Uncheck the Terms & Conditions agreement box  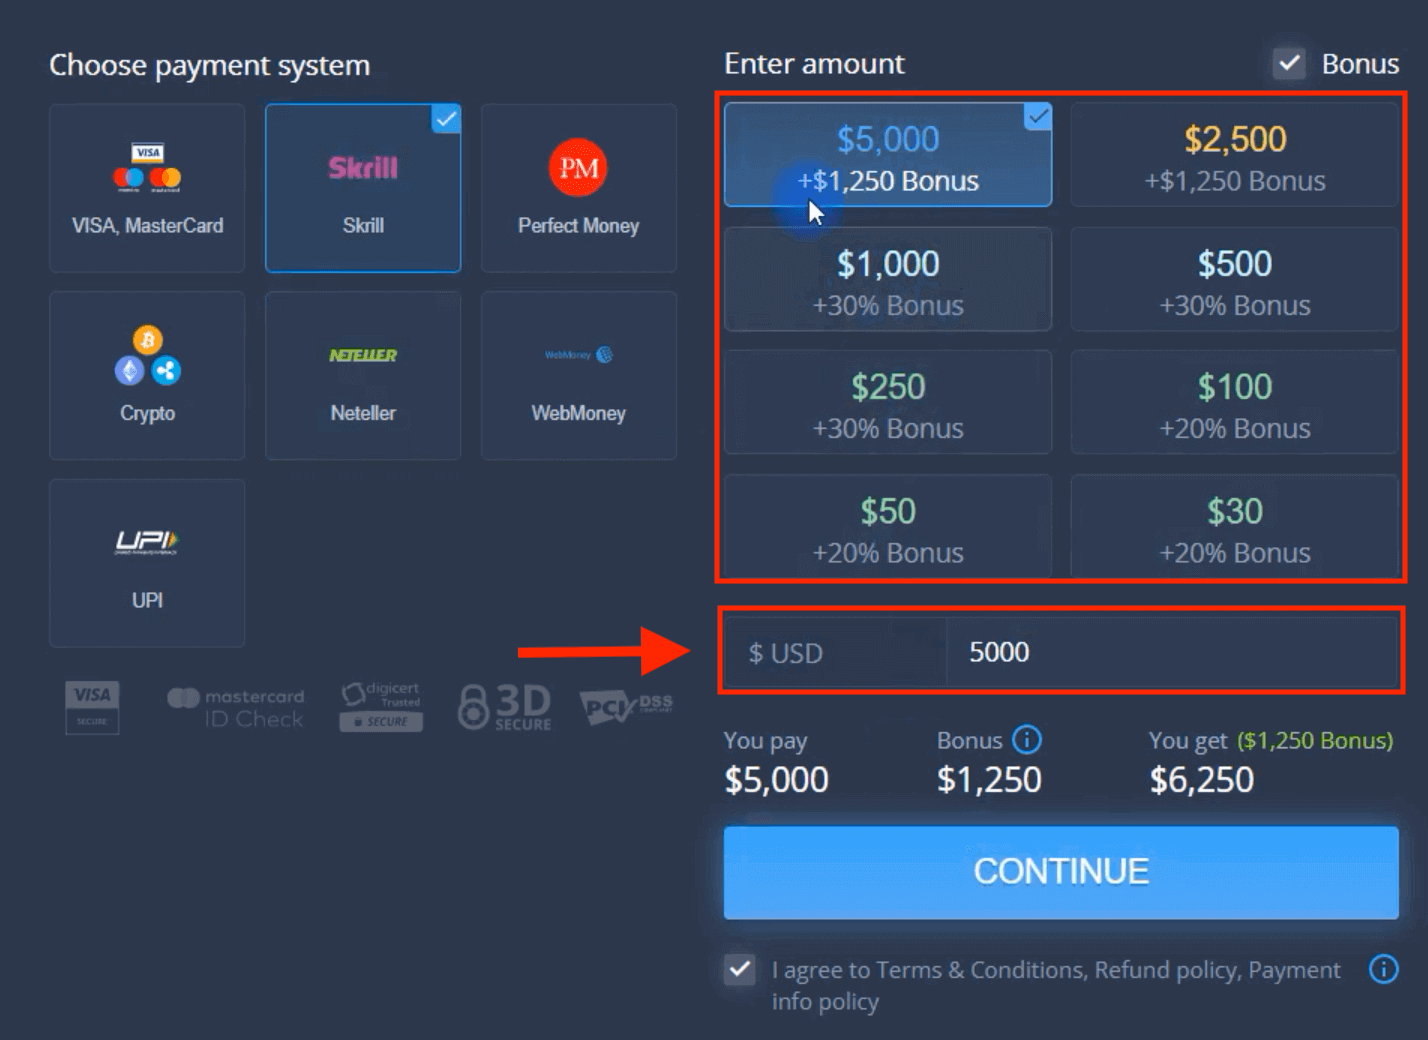point(739,969)
